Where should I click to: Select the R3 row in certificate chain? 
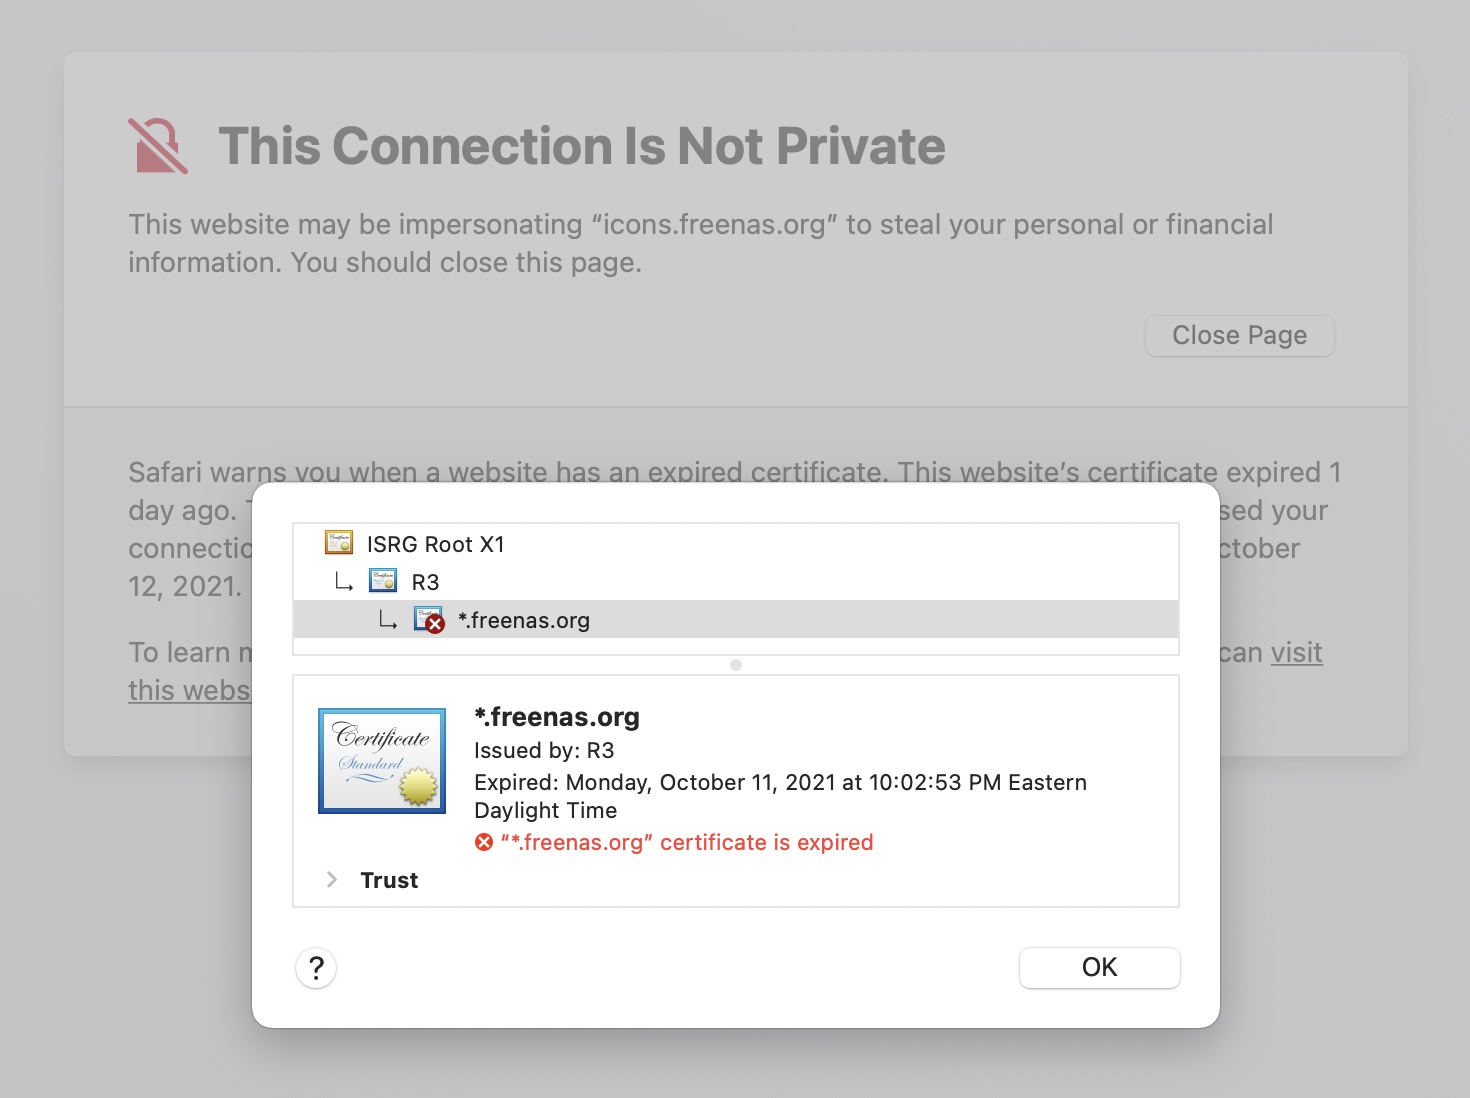tap(736, 581)
